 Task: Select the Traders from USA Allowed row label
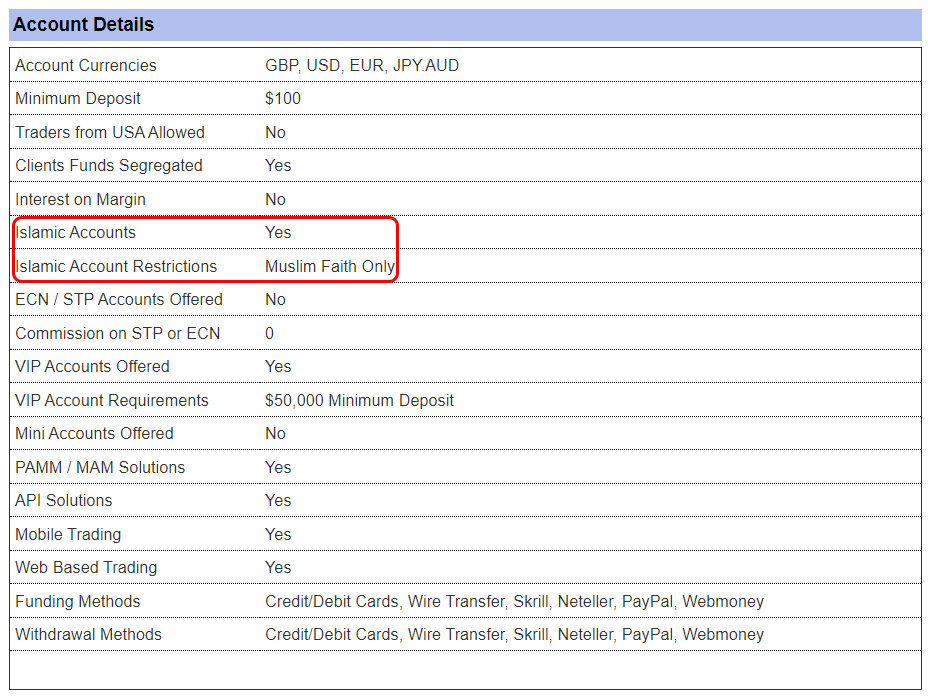(110, 132)
